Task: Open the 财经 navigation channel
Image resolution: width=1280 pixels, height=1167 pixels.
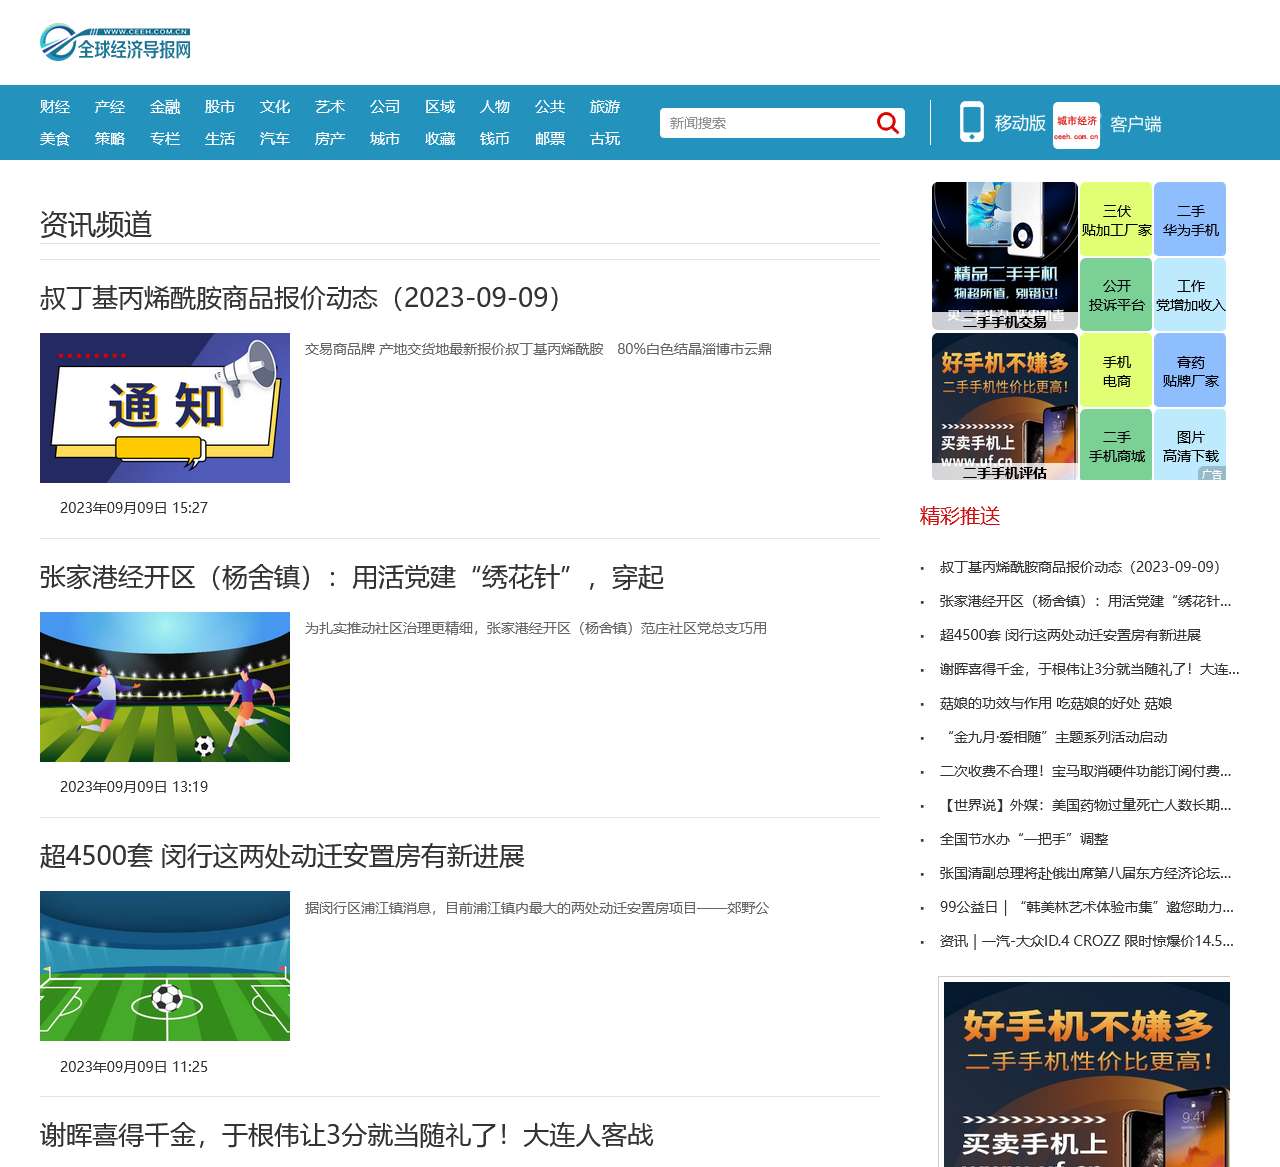Action: (x=55, y=107)
